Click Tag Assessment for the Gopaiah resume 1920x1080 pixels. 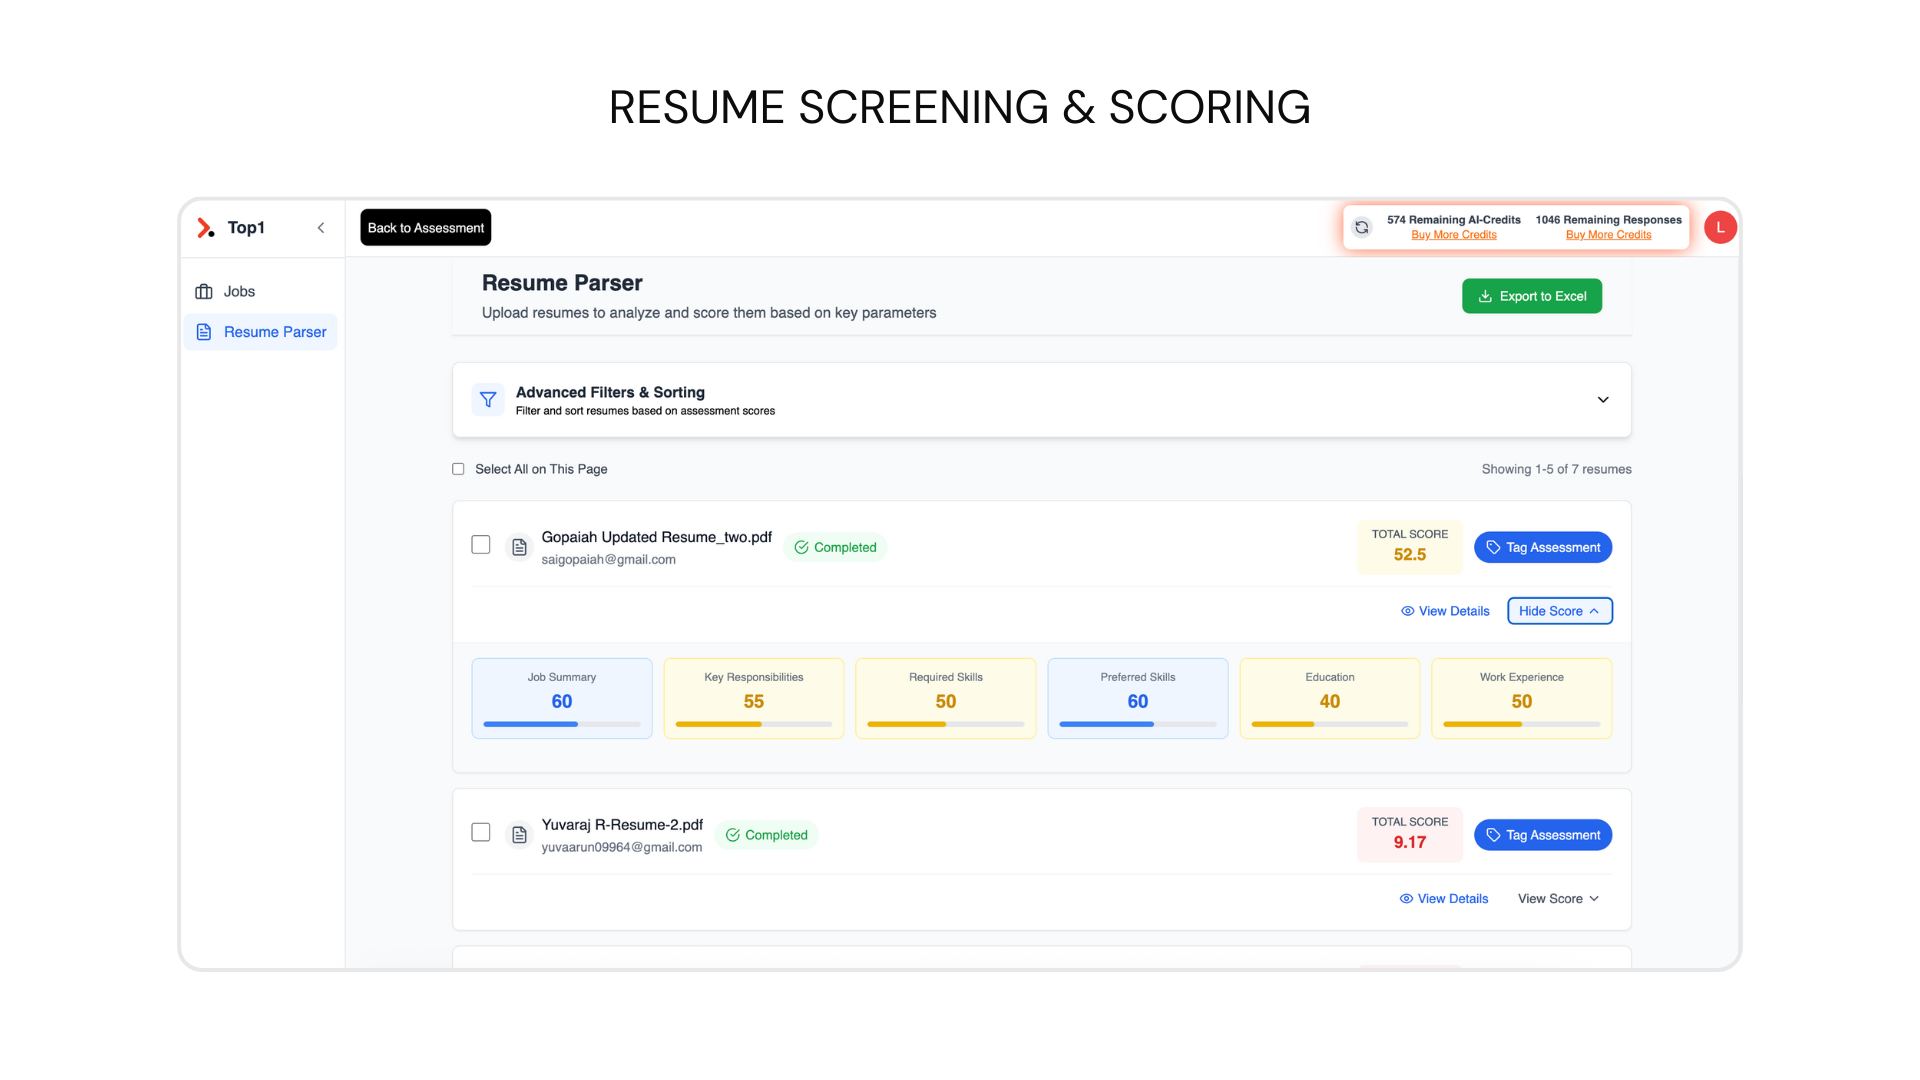pos(1542,547)
